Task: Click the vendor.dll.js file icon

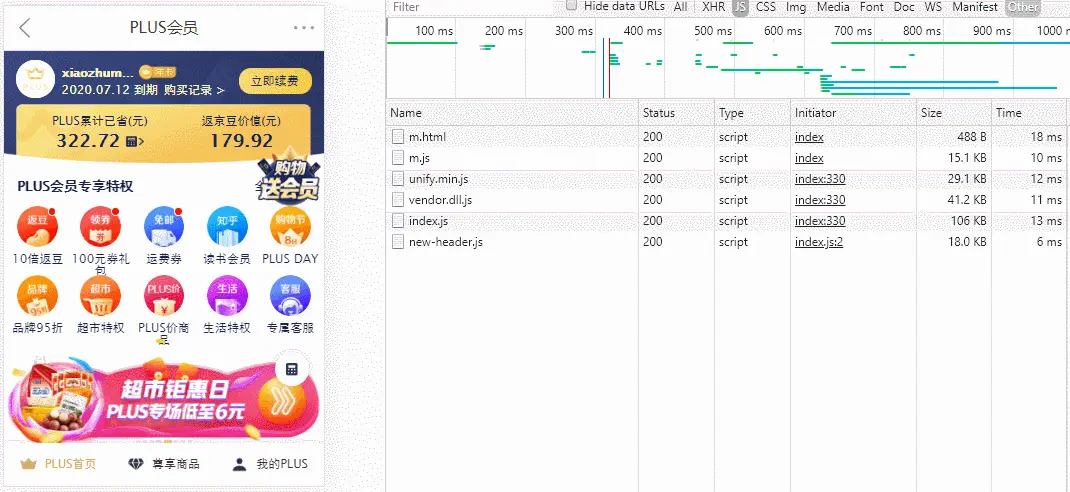Action: 398,201
